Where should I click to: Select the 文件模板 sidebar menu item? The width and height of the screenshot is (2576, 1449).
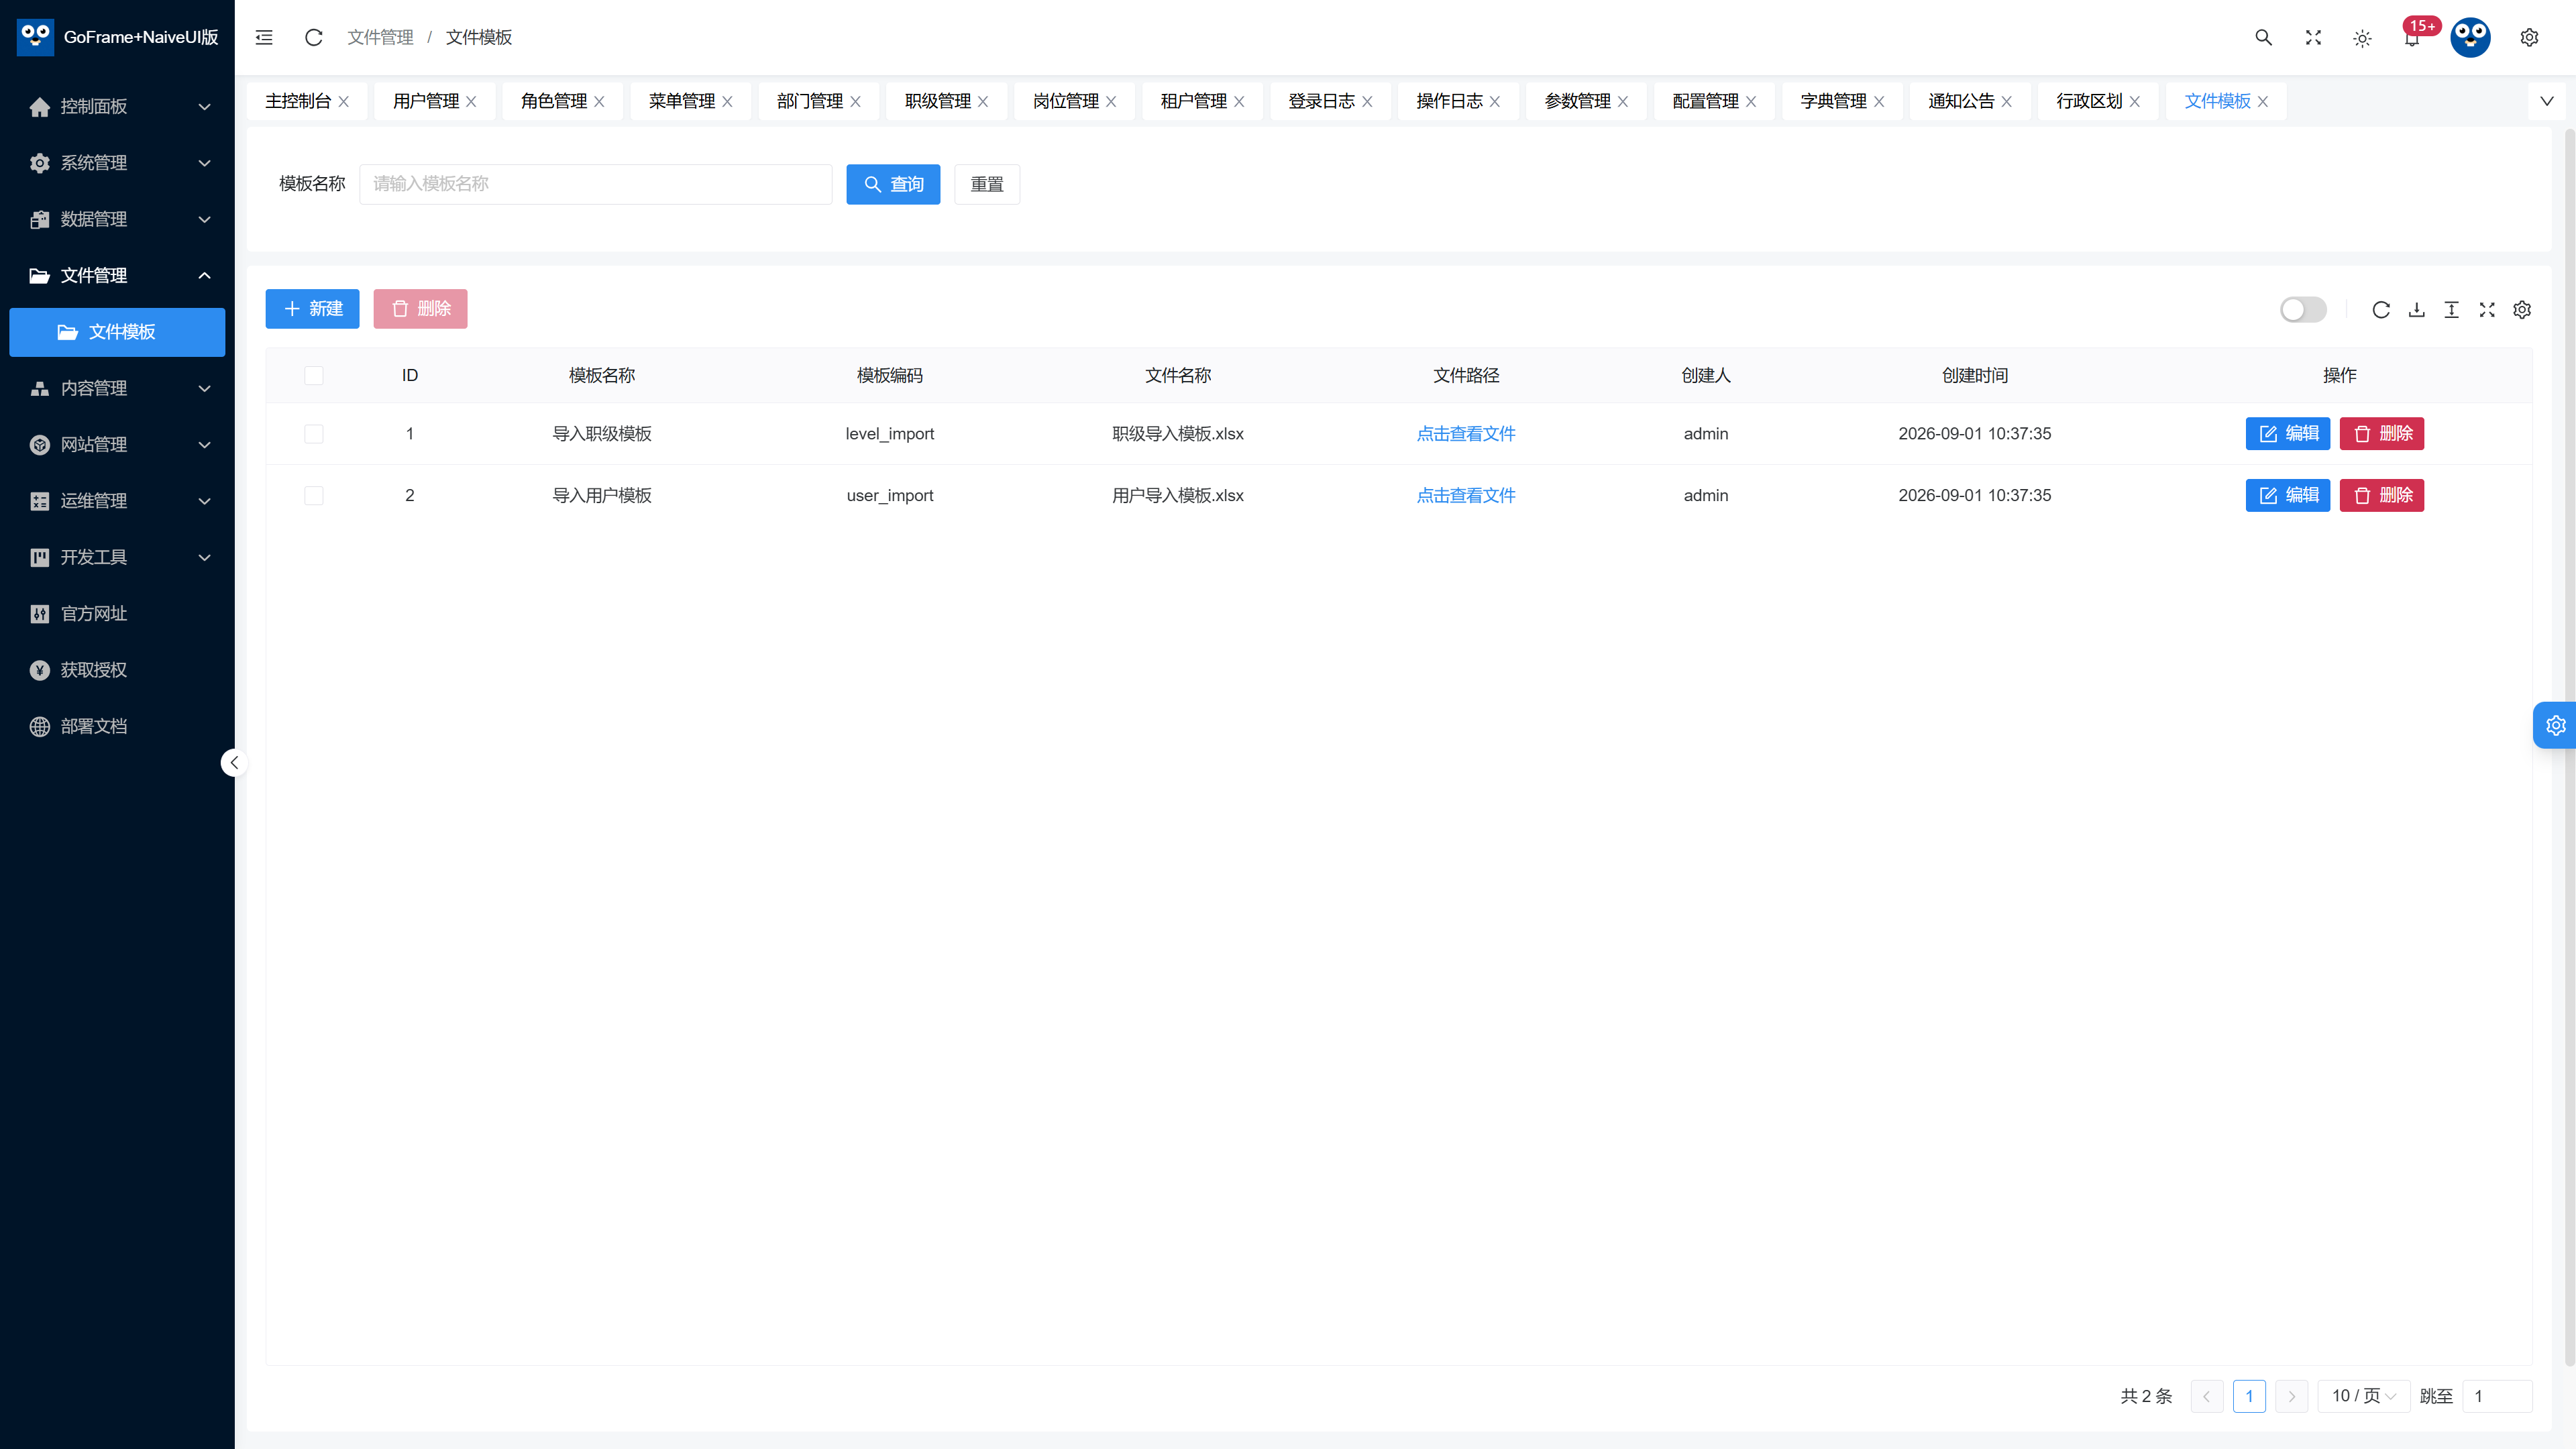117,332
